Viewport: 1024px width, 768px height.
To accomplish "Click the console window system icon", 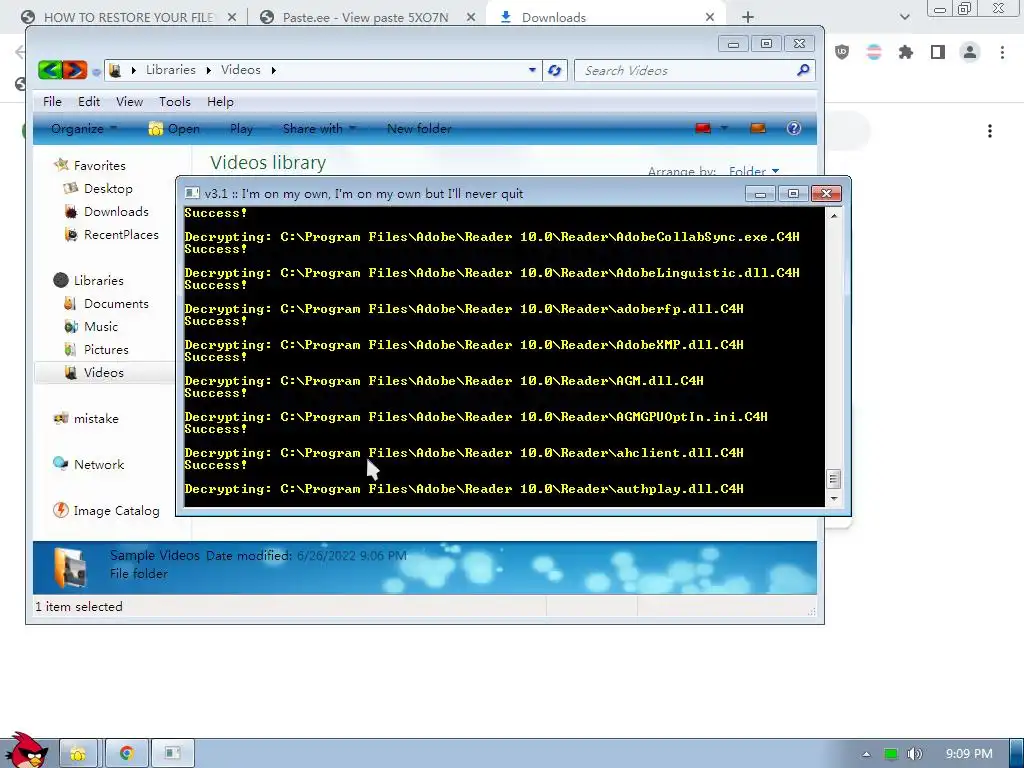I will point(191,193).
